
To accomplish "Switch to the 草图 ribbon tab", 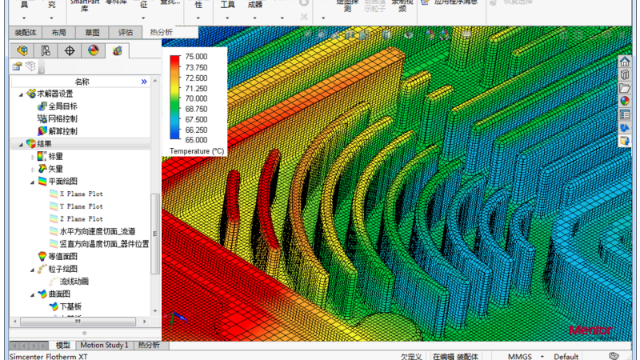I will click(92, 32).
